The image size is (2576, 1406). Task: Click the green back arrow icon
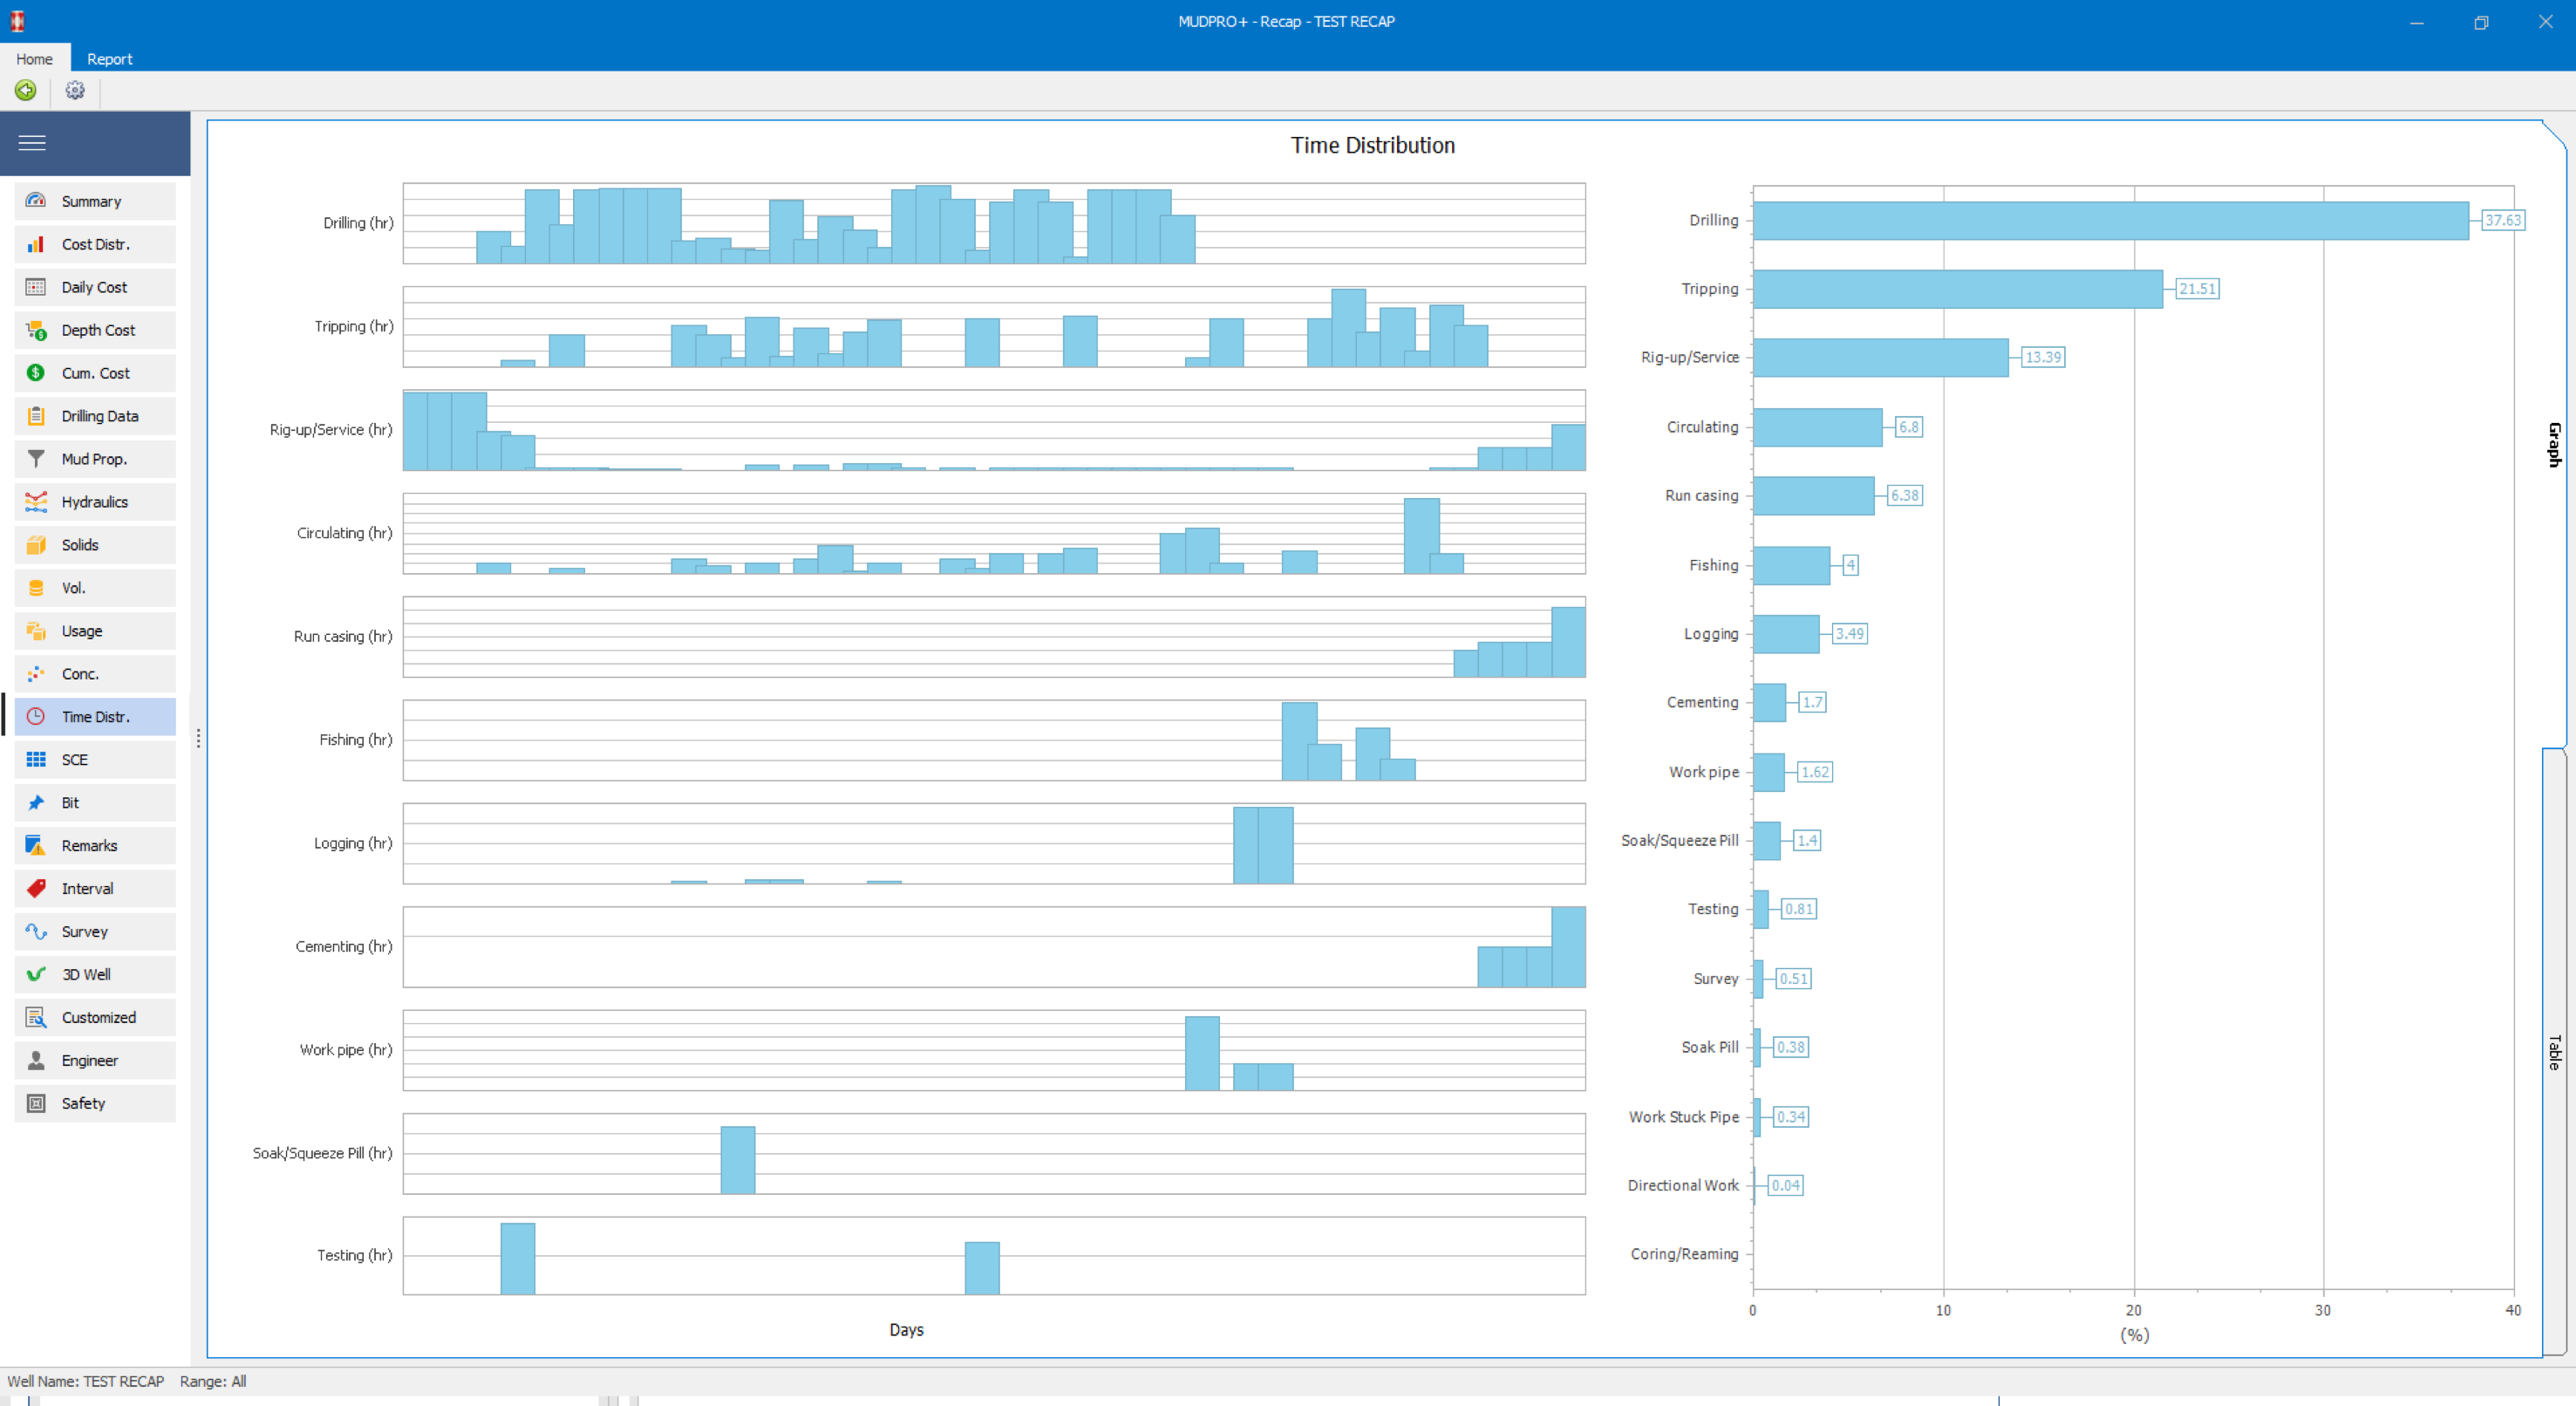[25, 90]
